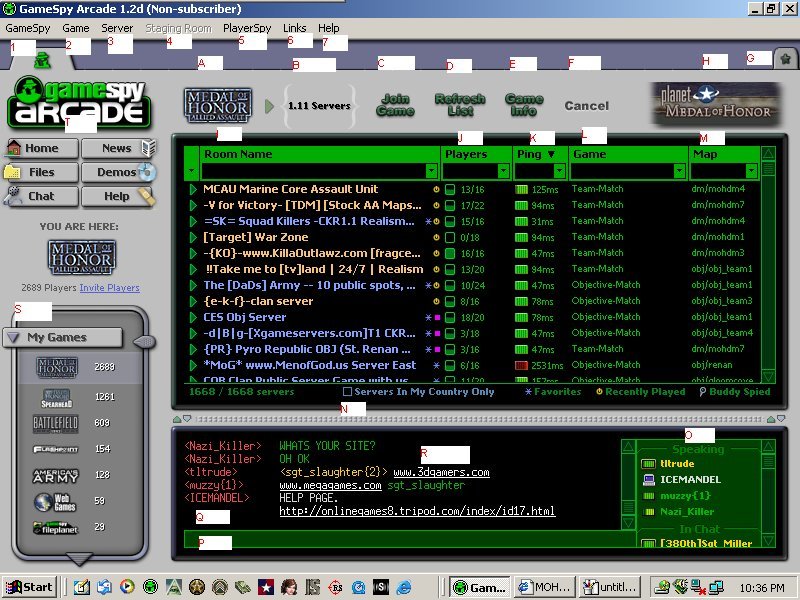Open the Map filter dropdown
The width and height of the screenshot is (800, 600).
pyautogui.click(x=751, y=170)
